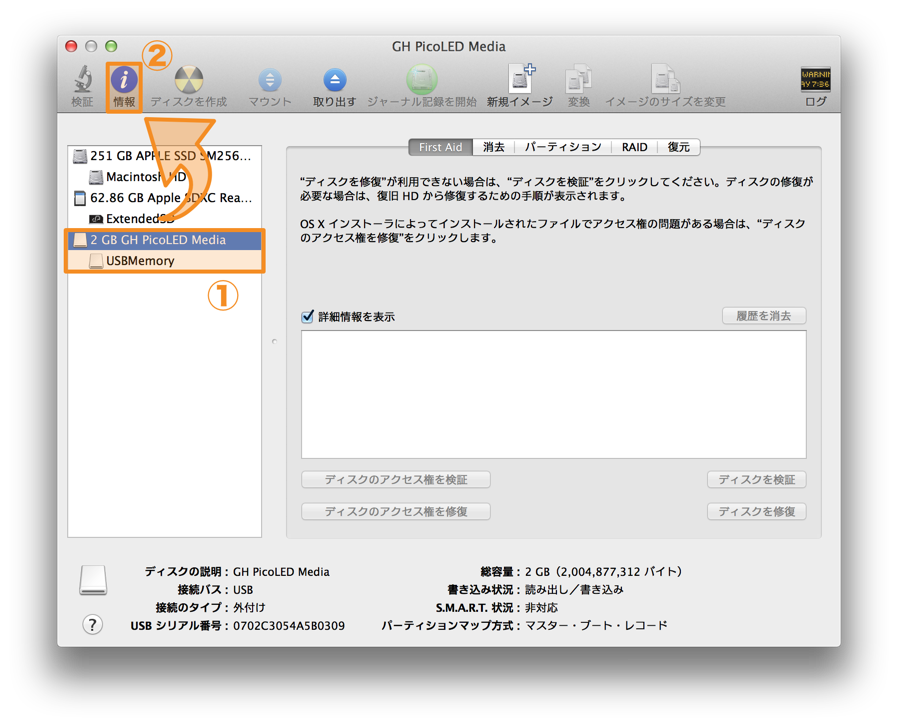The width and height of the screenshot is (898, 726).
Task: Click the disk icon beside ディスクの説明
Action: click(93, 581)
